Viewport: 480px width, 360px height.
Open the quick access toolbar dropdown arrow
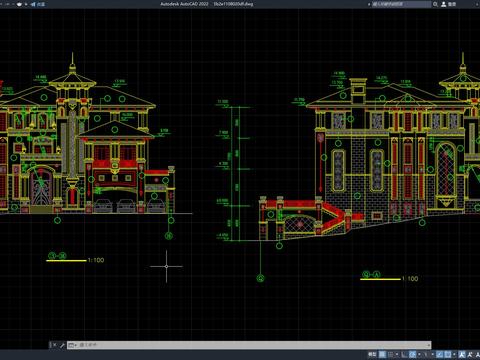click(26, 4)
